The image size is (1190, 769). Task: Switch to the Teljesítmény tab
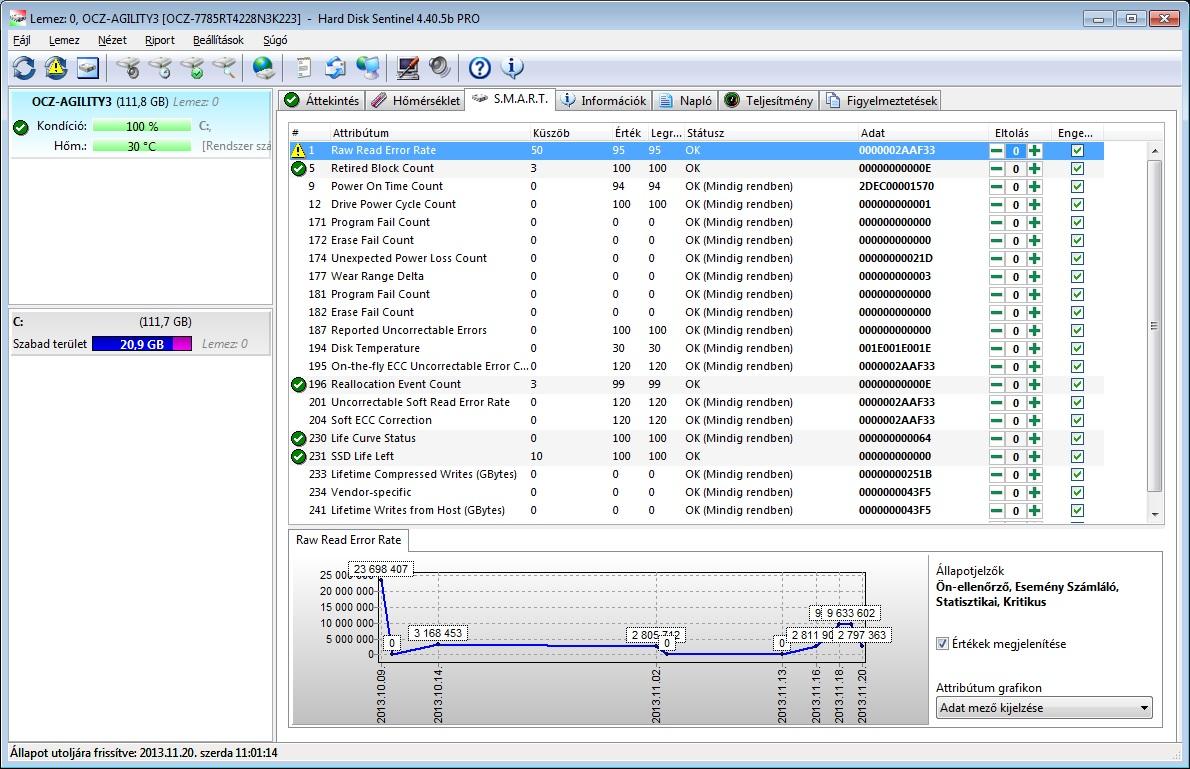tap(769, 100)
